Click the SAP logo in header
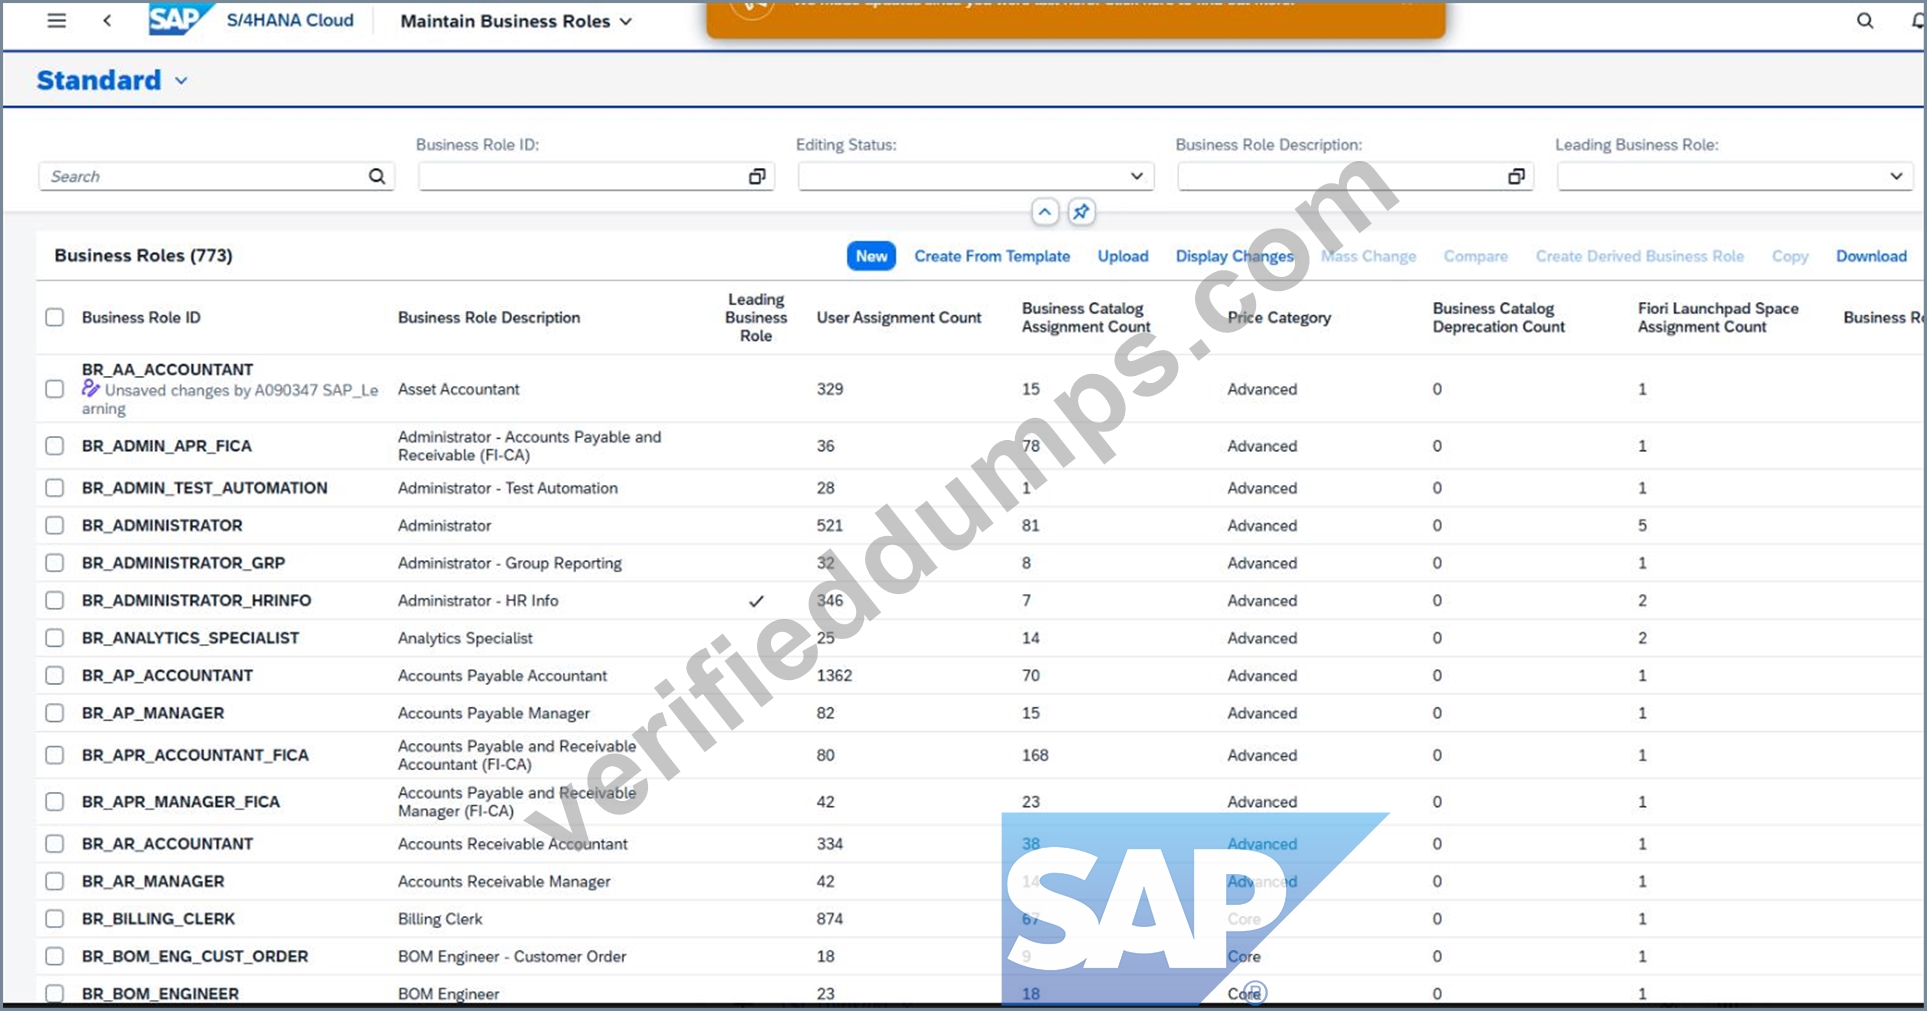This screenshot has width=1927, height=1011. 178,19
